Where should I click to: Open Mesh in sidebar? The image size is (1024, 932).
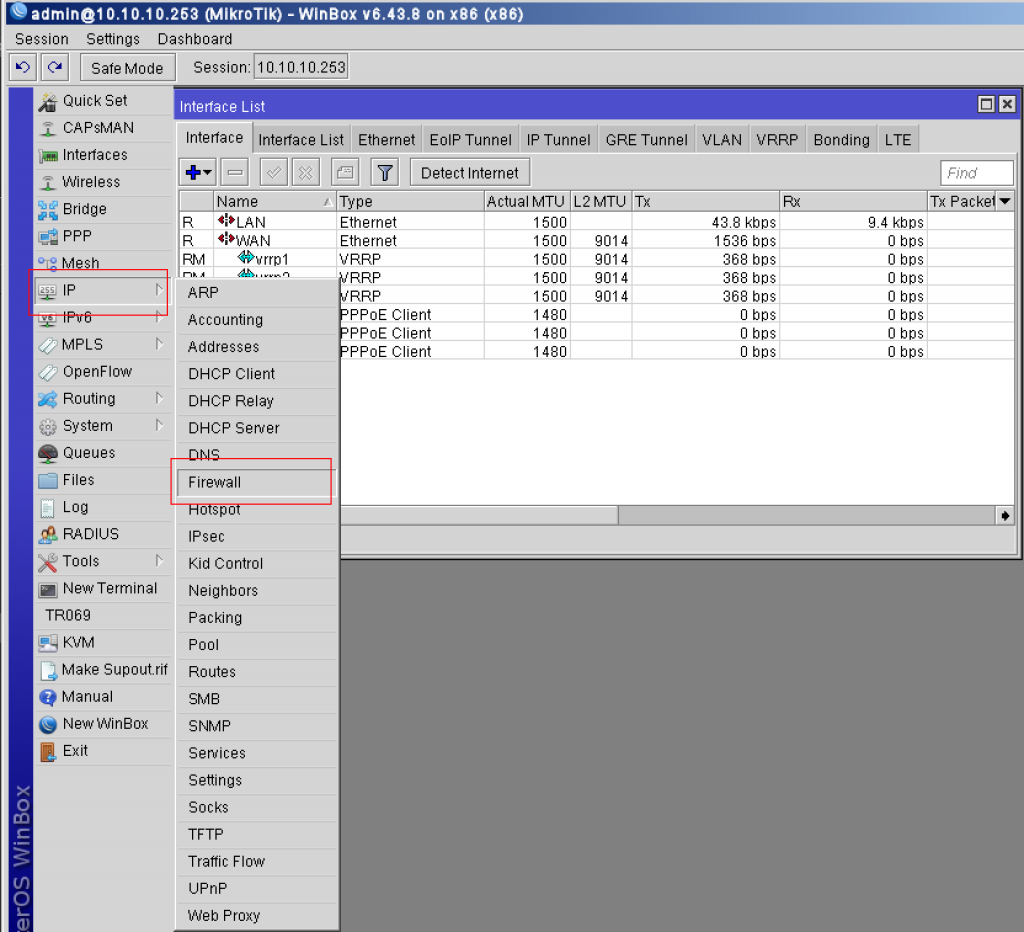click(103, 263)
